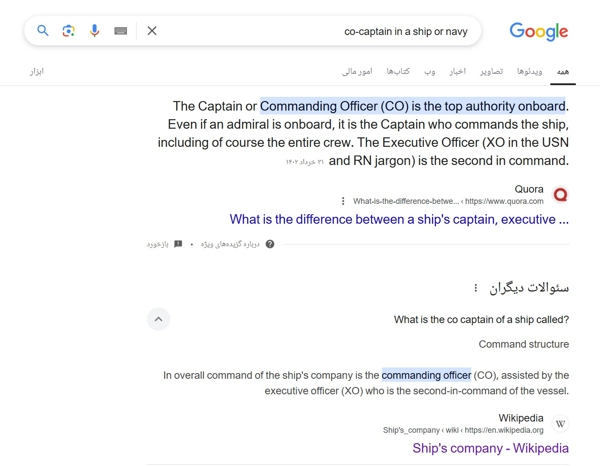600x466 pixels.
Task: Click the Quora favicon
Action: tap(560, 194)
